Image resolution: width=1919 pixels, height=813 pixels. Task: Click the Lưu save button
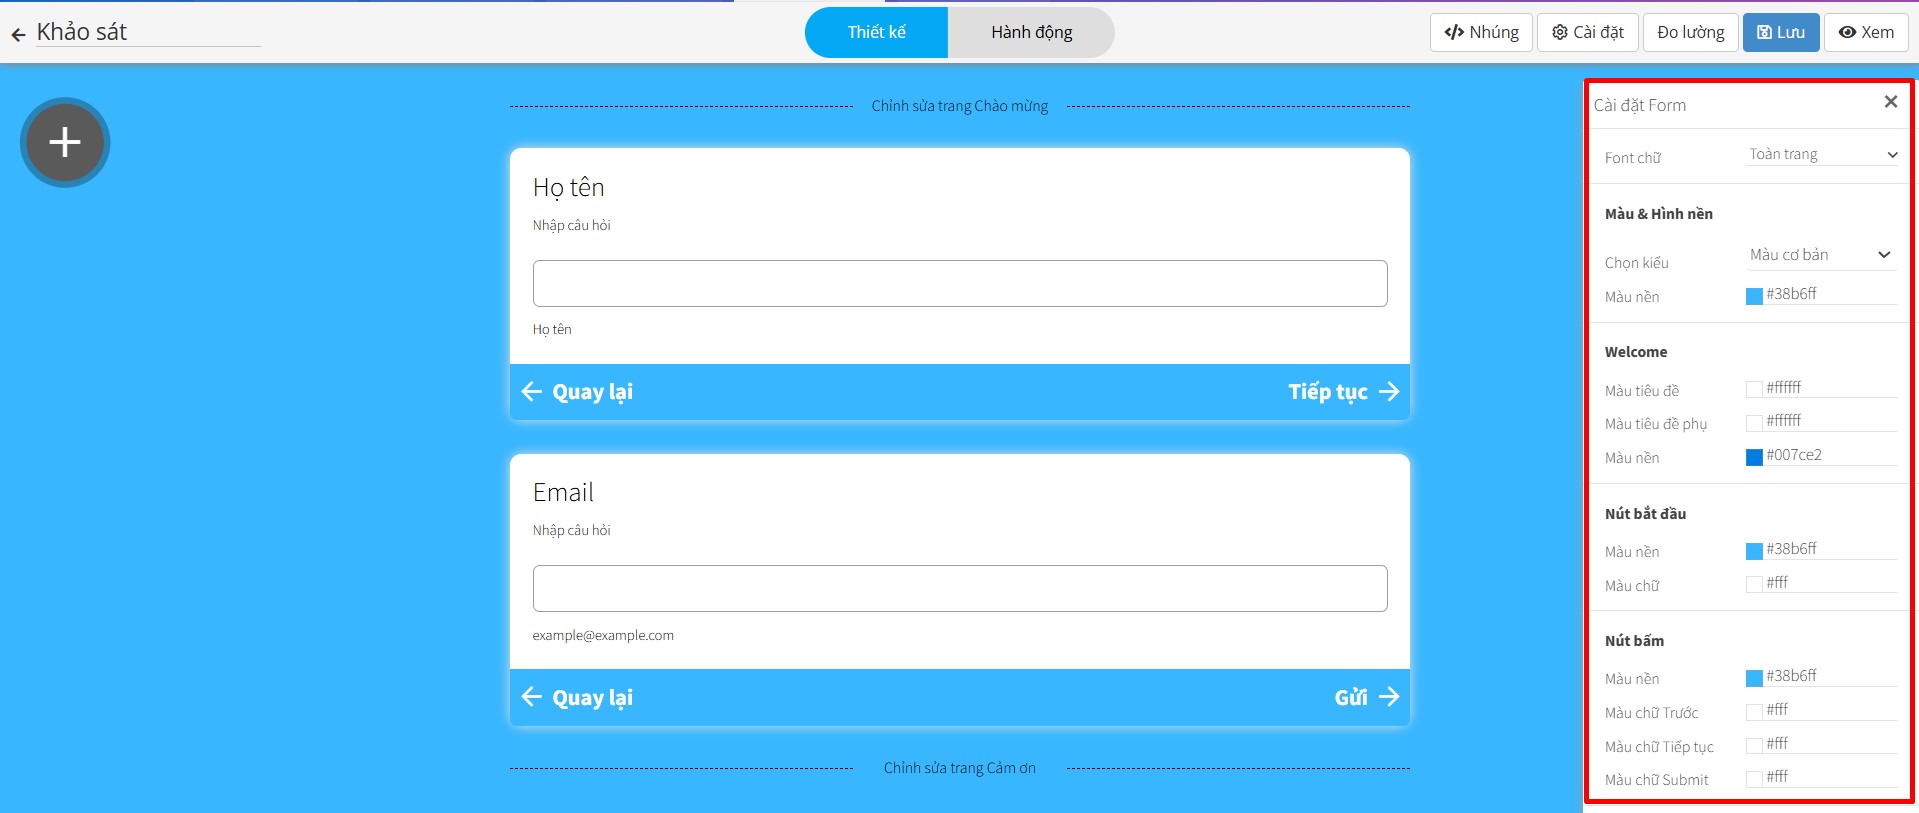click(1780, 32)
